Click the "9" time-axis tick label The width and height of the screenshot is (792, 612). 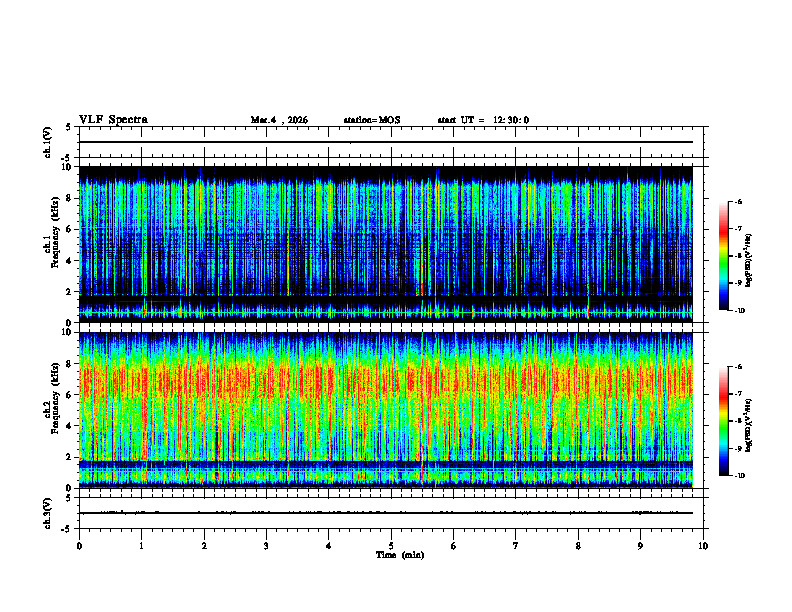(640, 546)
